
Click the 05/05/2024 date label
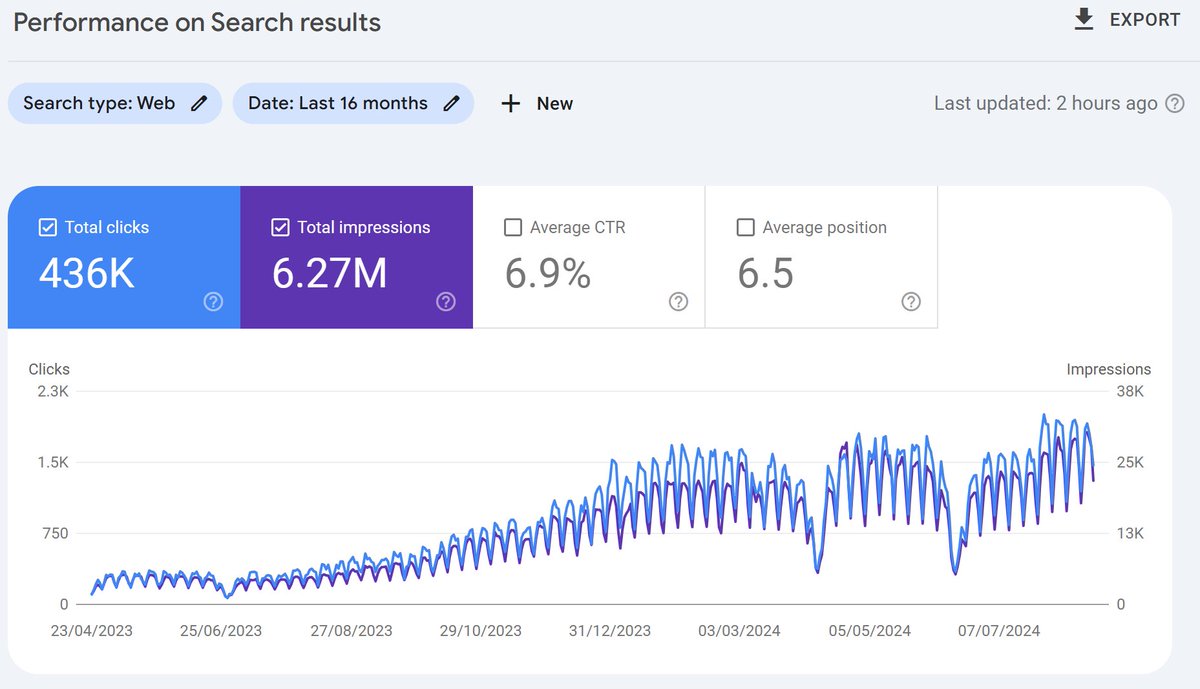point(870,631)
